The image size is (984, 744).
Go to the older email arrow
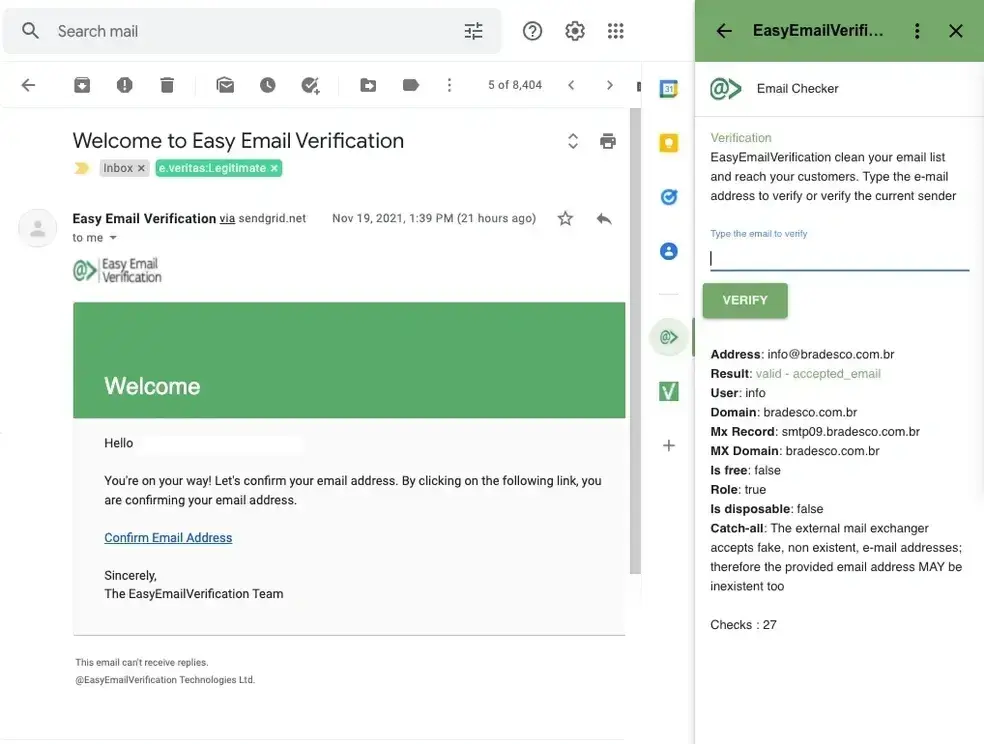pos(609,85)
